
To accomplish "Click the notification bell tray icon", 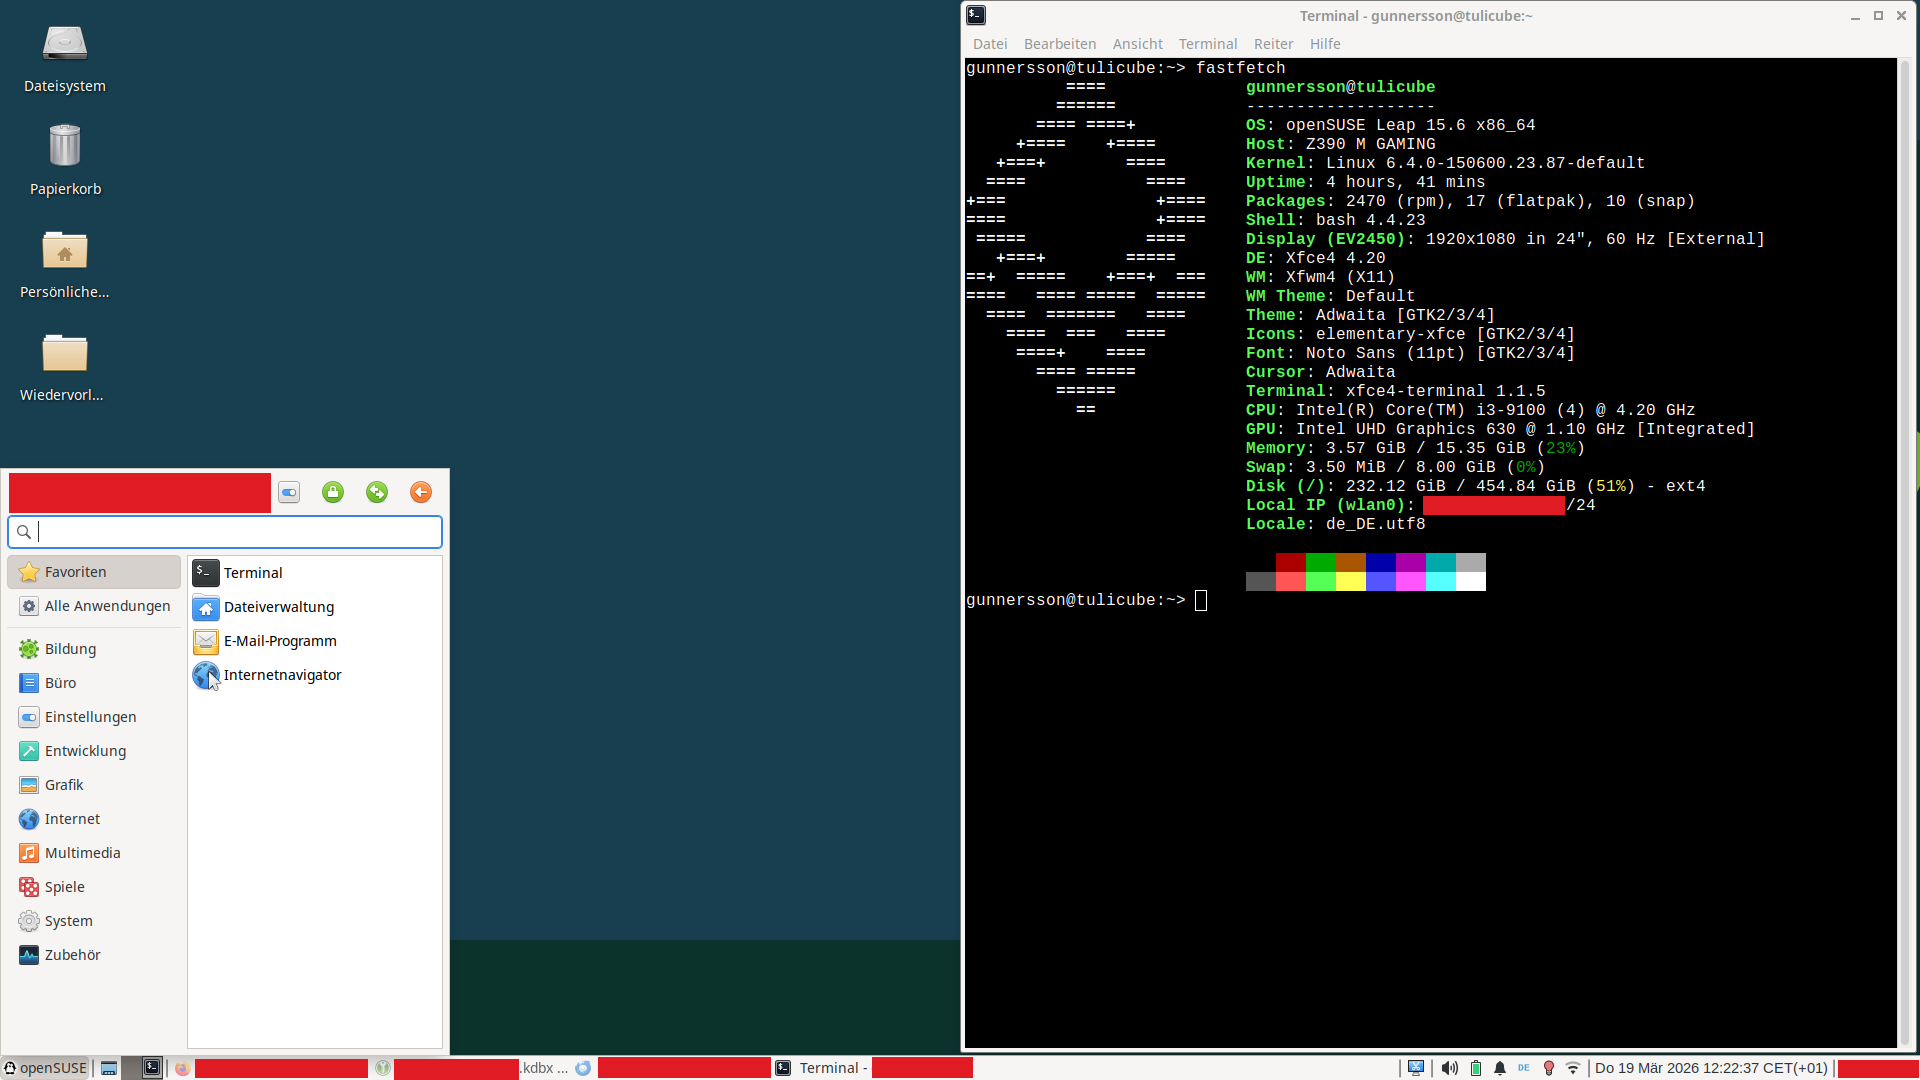I will coord(1500,1068).
